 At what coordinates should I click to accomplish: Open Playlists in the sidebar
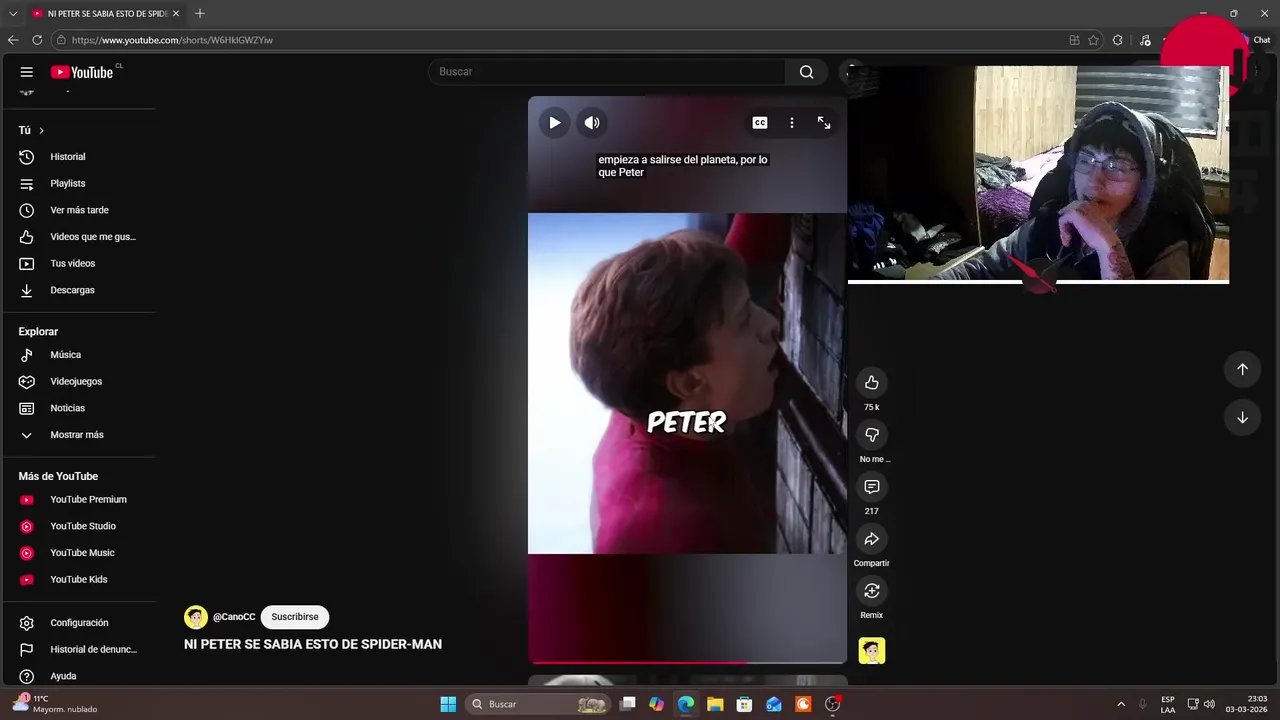coord(80,184)
